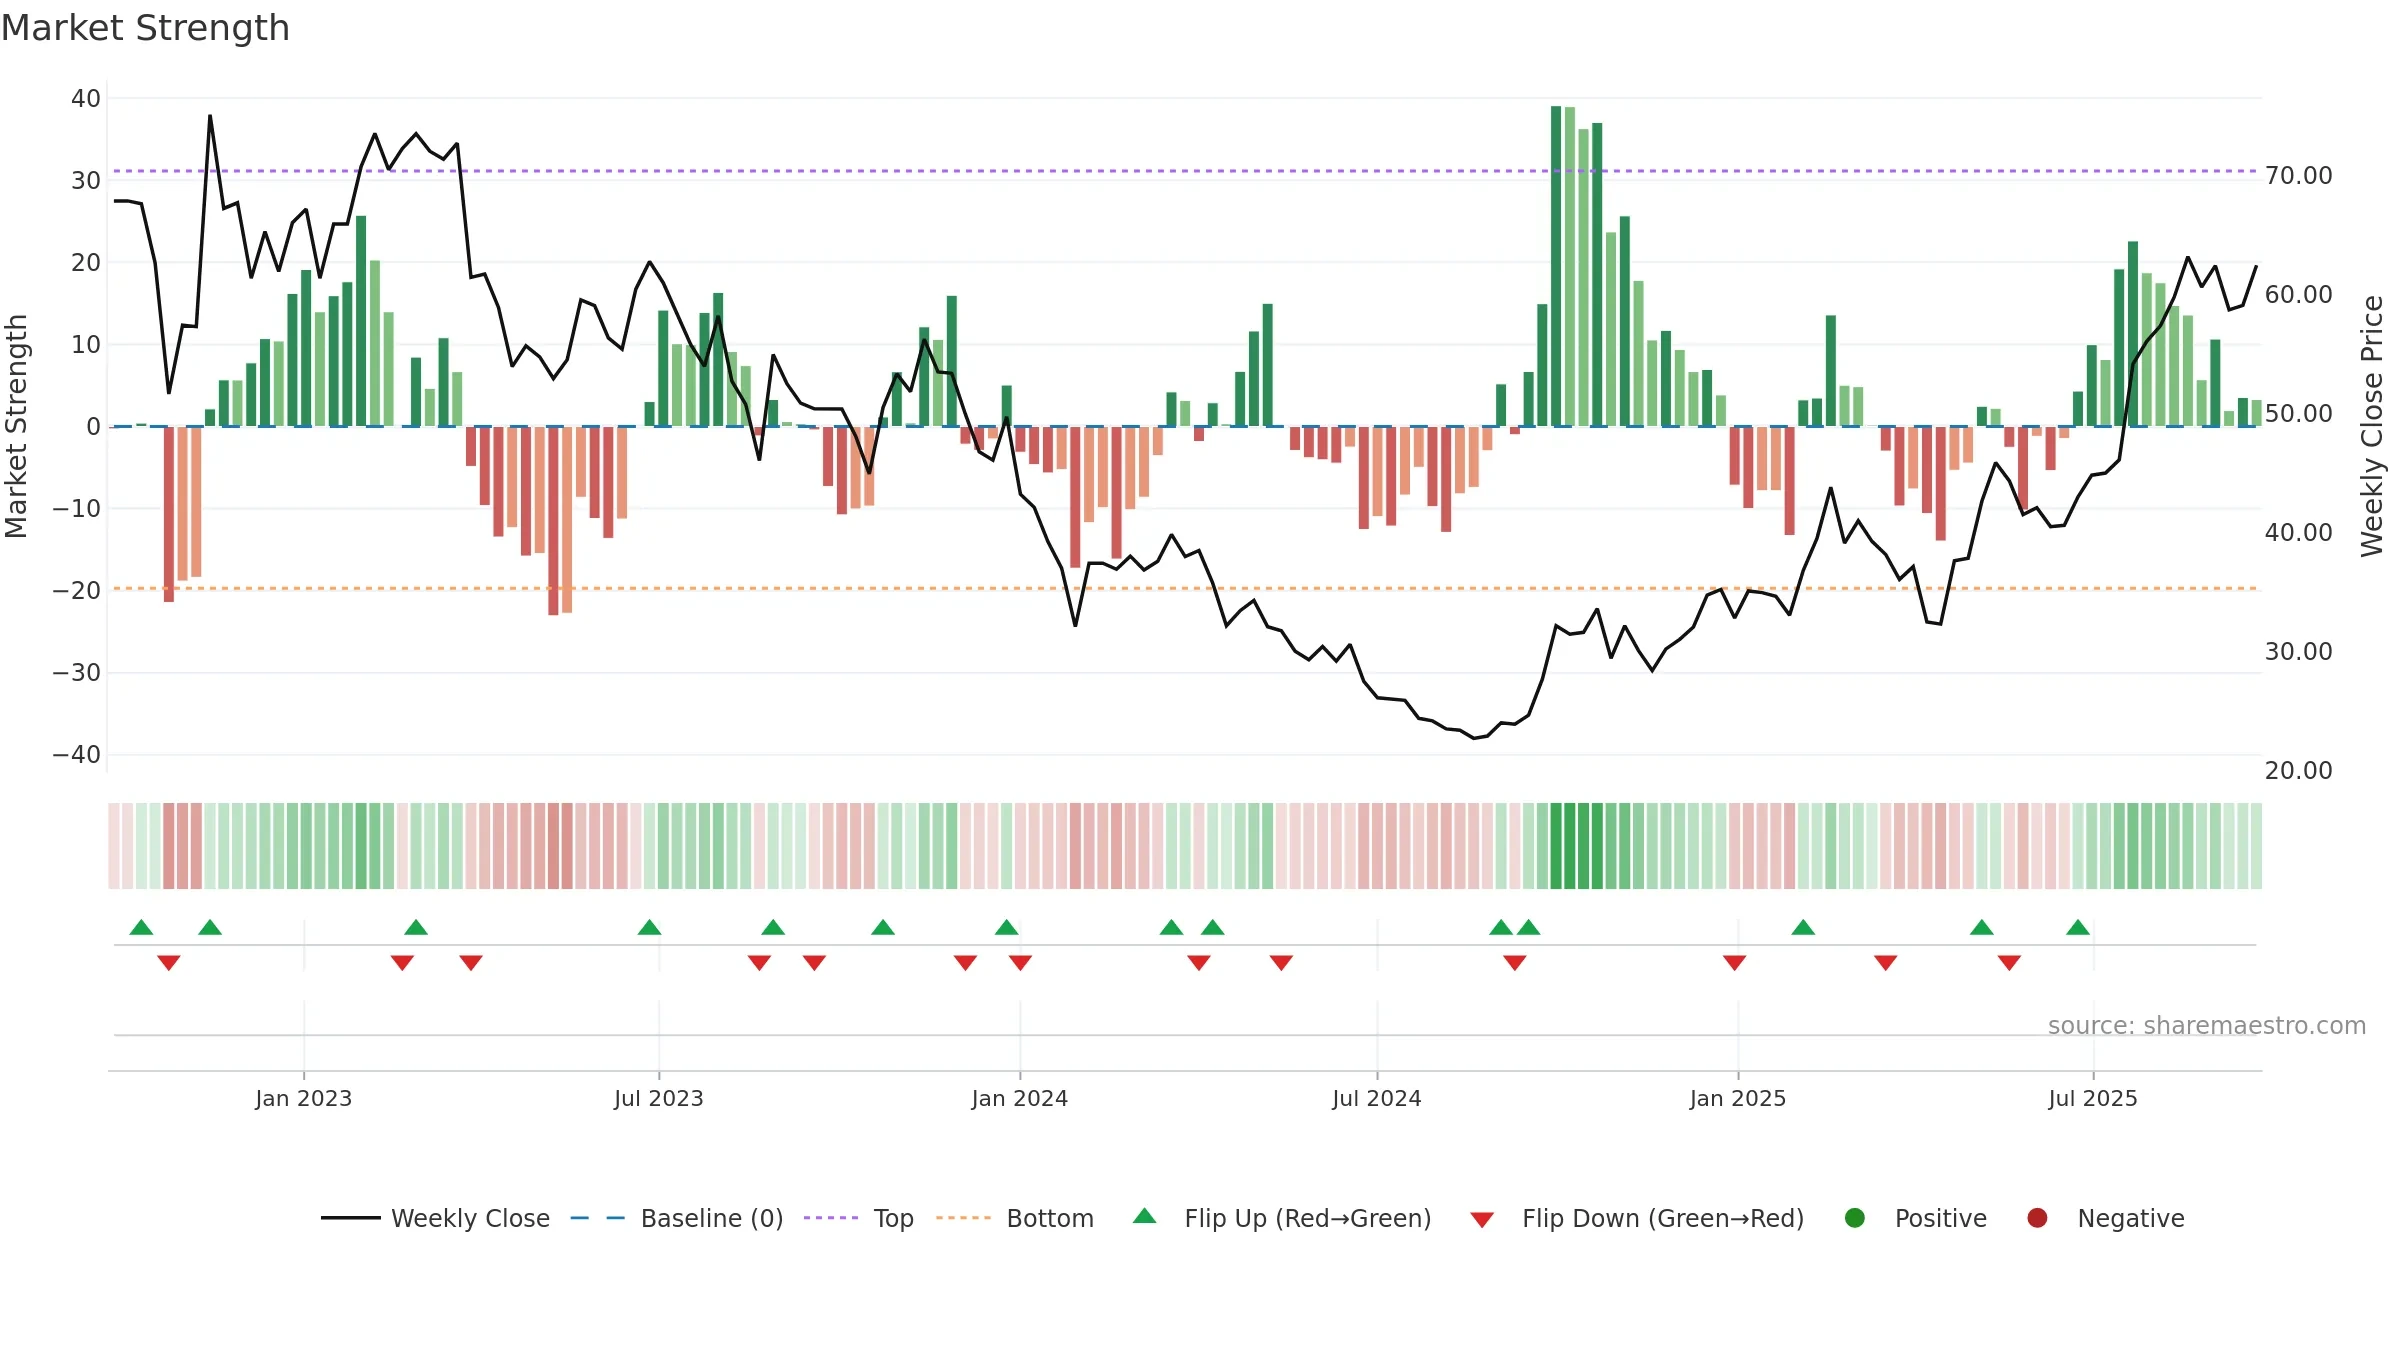This screenshot has height=1350, width=2400.
Task: Click the flip-down marker at Jan 2024
Action: [x=1020, y=963]
